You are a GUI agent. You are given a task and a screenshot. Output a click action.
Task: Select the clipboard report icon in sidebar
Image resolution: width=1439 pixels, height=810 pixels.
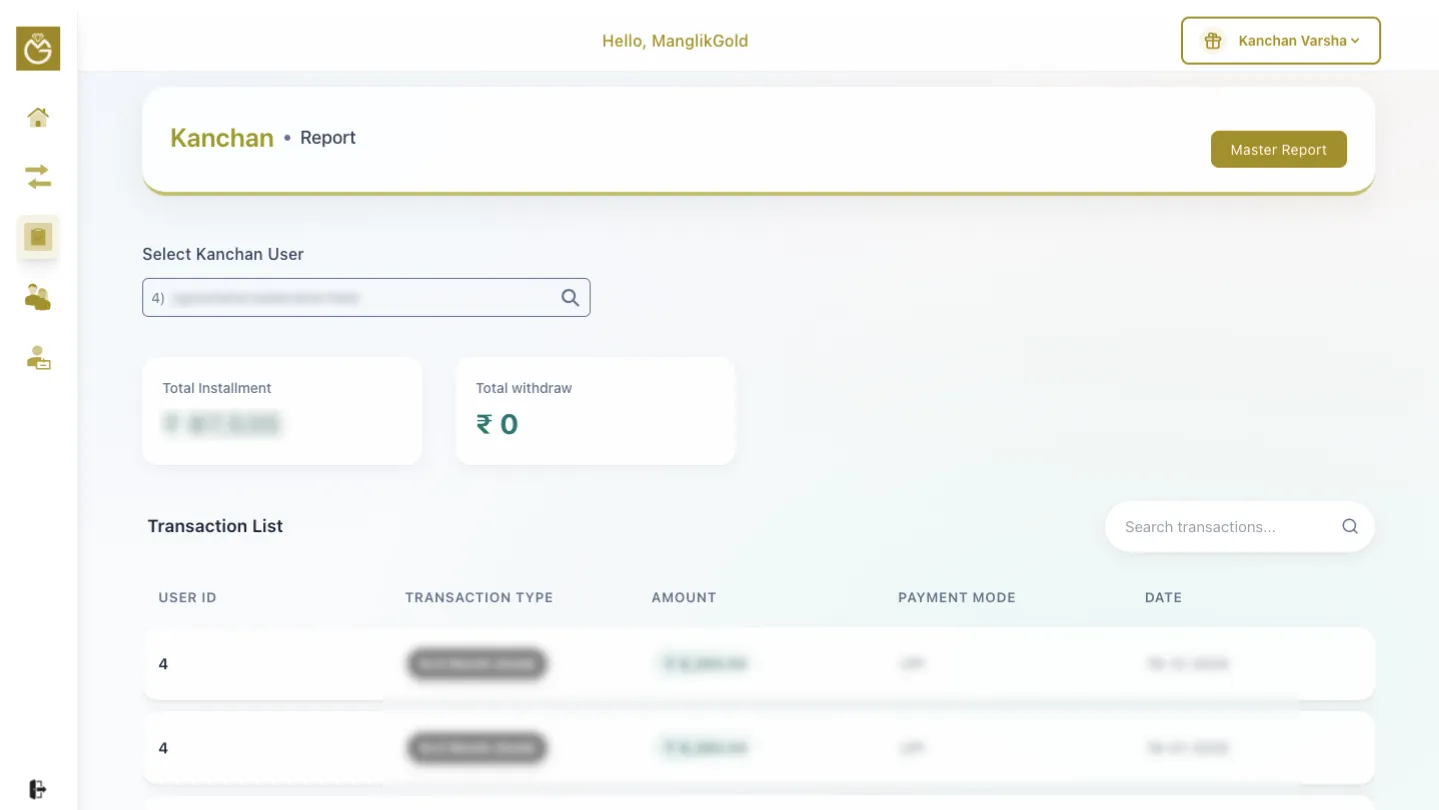(x=38, y=238)
